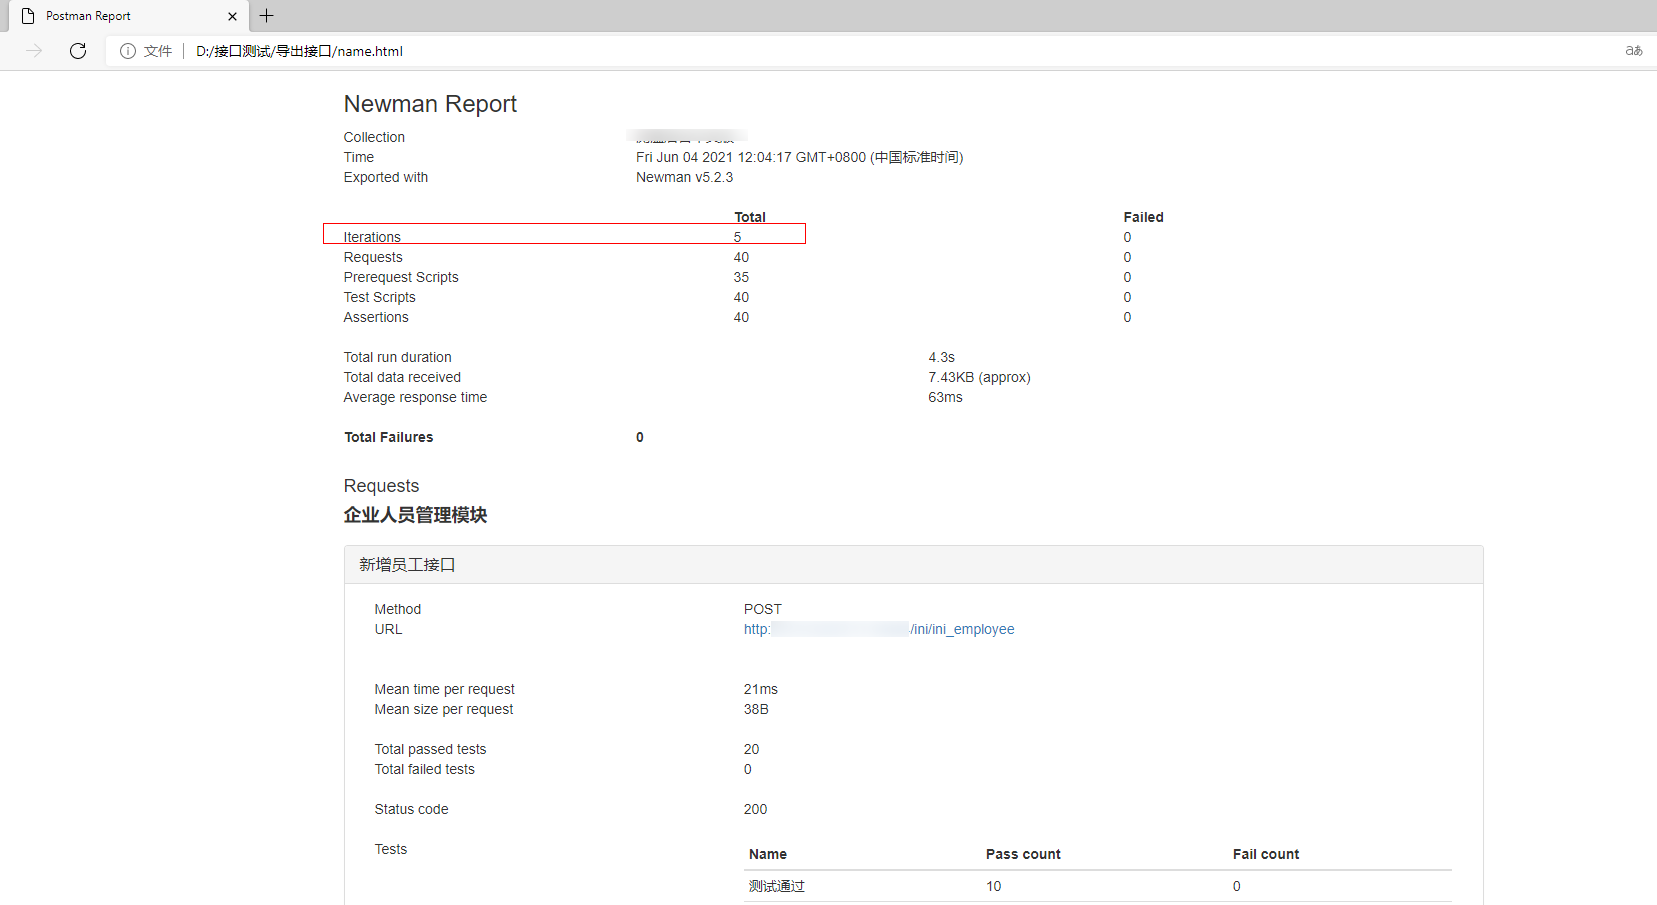
Task: Click the Name column header in Tests
Action: click(x=768, y=854)
